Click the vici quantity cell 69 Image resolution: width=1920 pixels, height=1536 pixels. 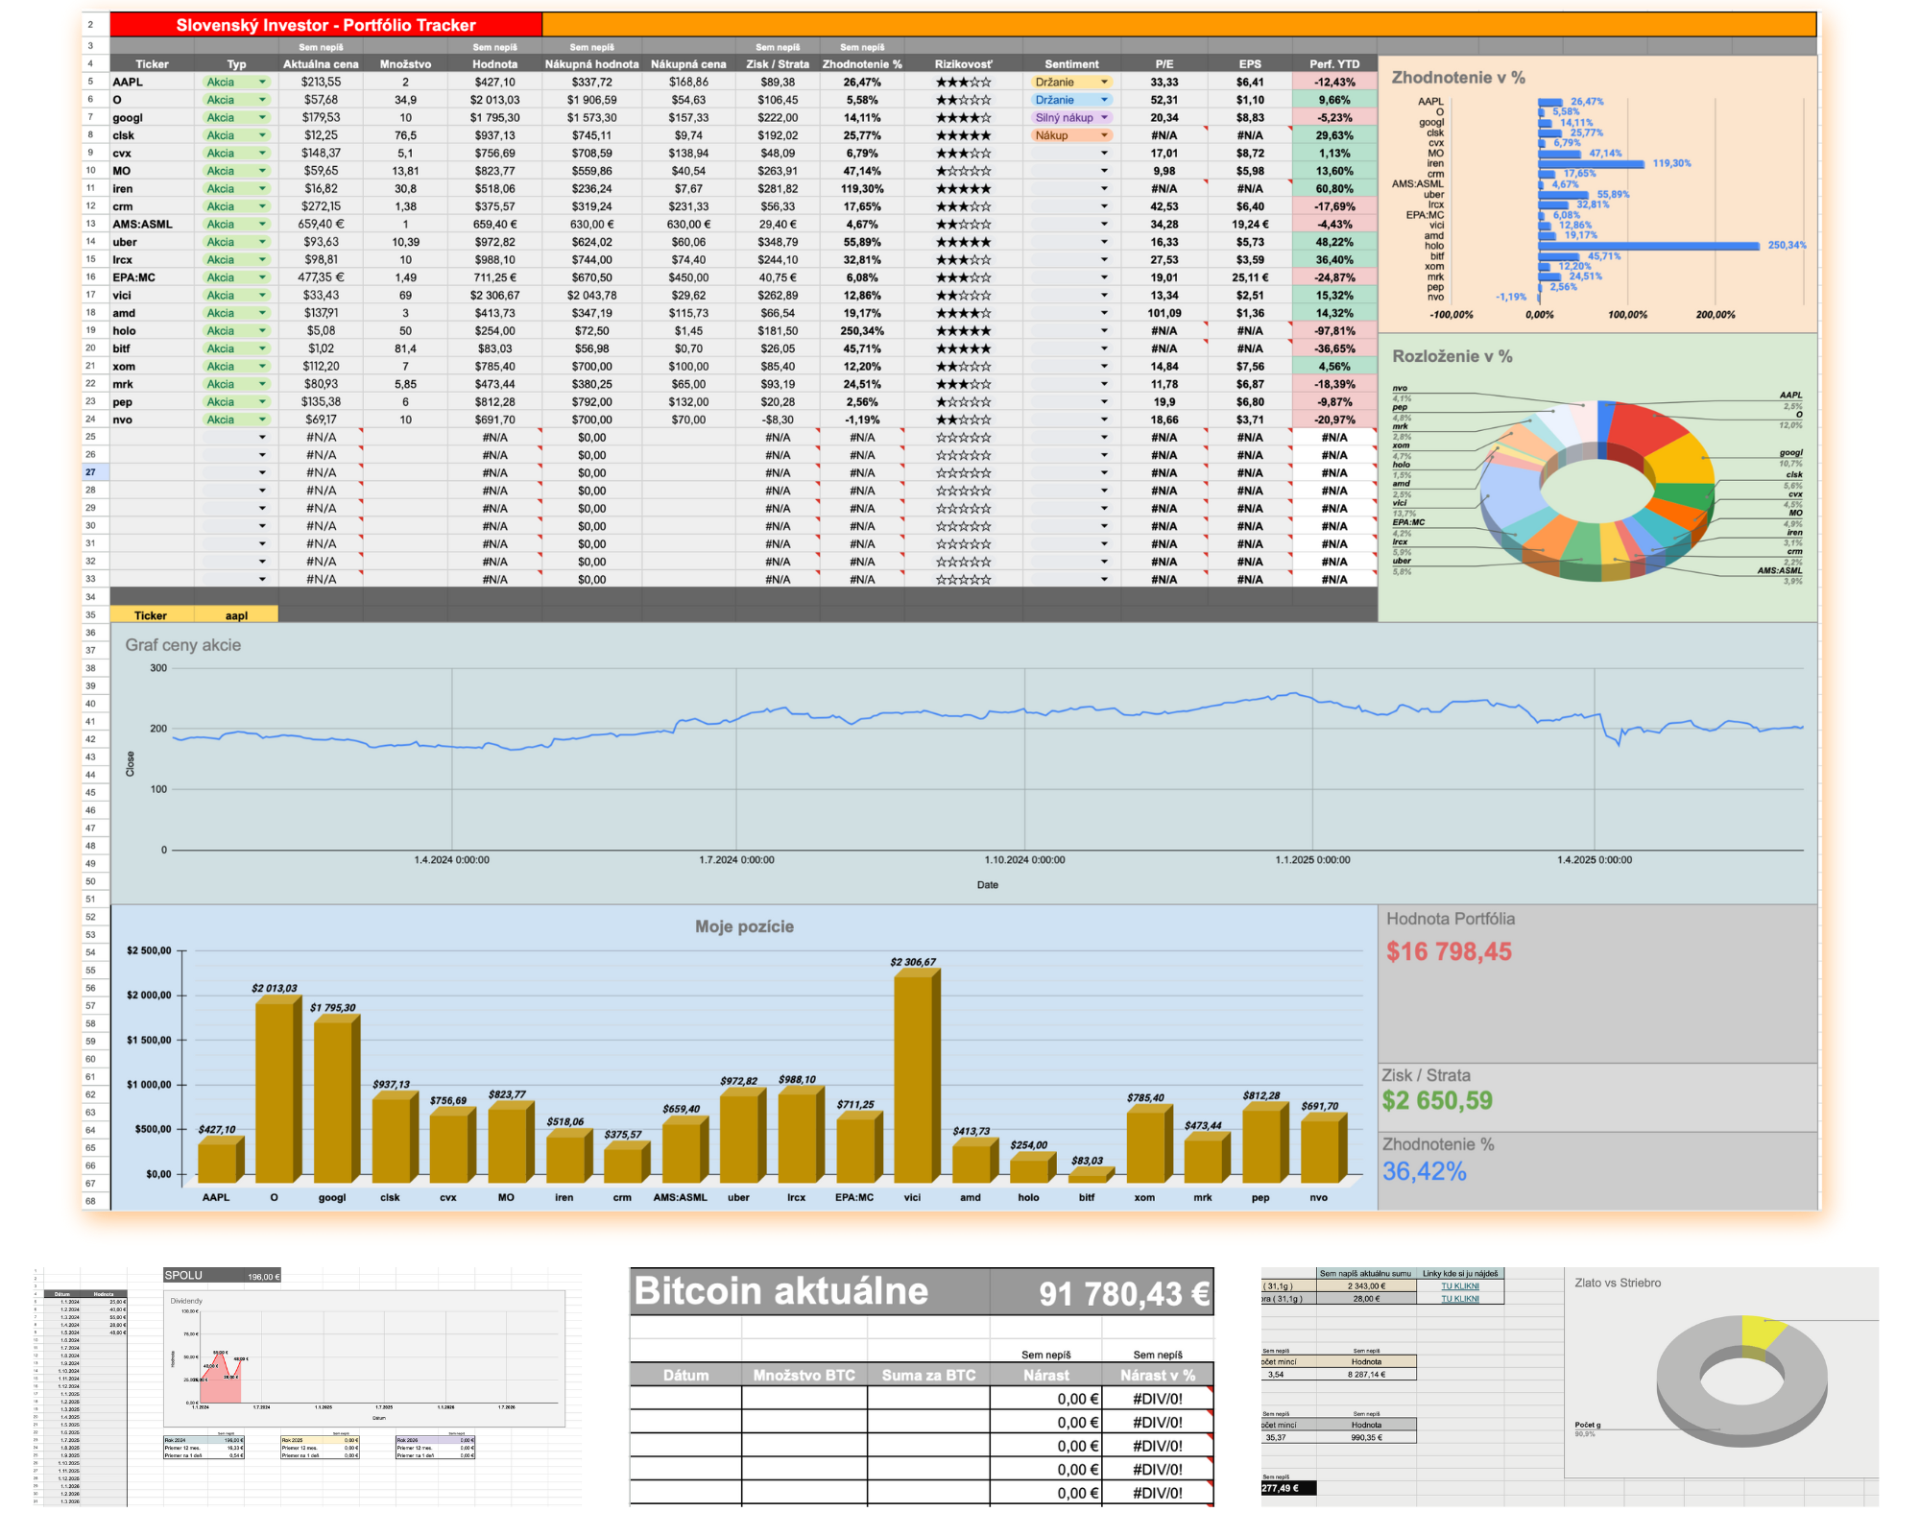click(x=405, y=296)
